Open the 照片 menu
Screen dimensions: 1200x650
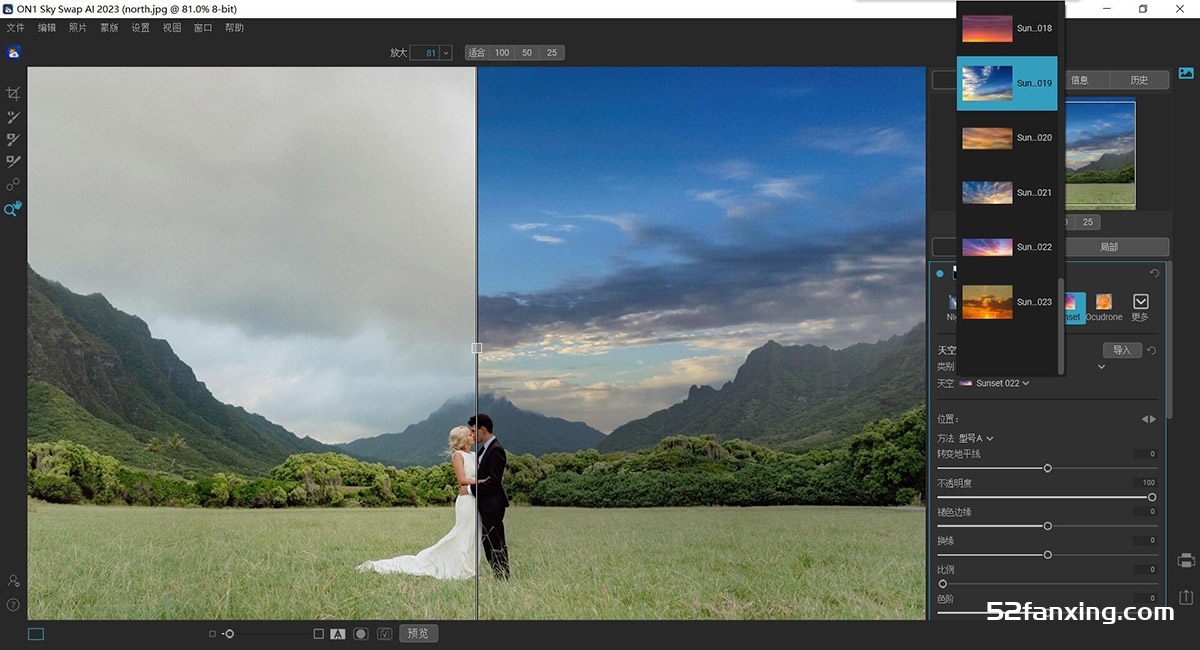pyautogui.click(x=78, y=28)
